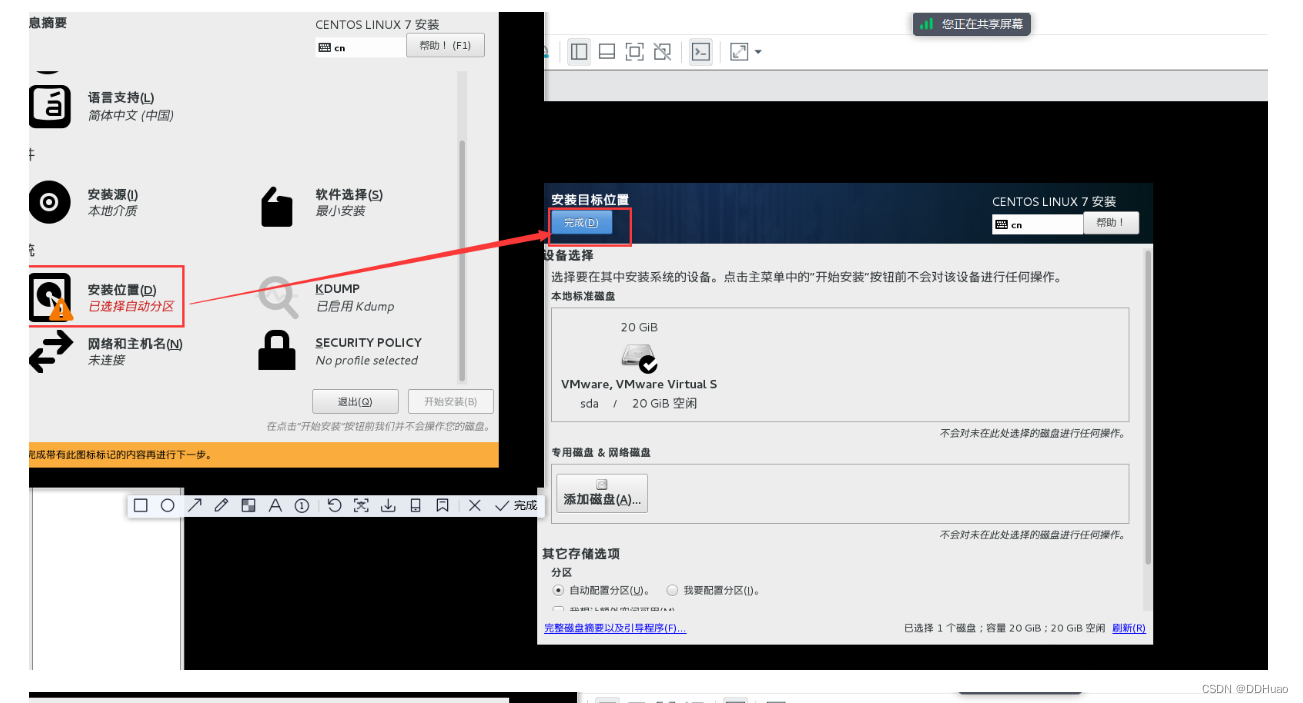The width and height of the screenshot is (1303, 703).
Task: Select the ellipse annotation tool
Action: 168,506
